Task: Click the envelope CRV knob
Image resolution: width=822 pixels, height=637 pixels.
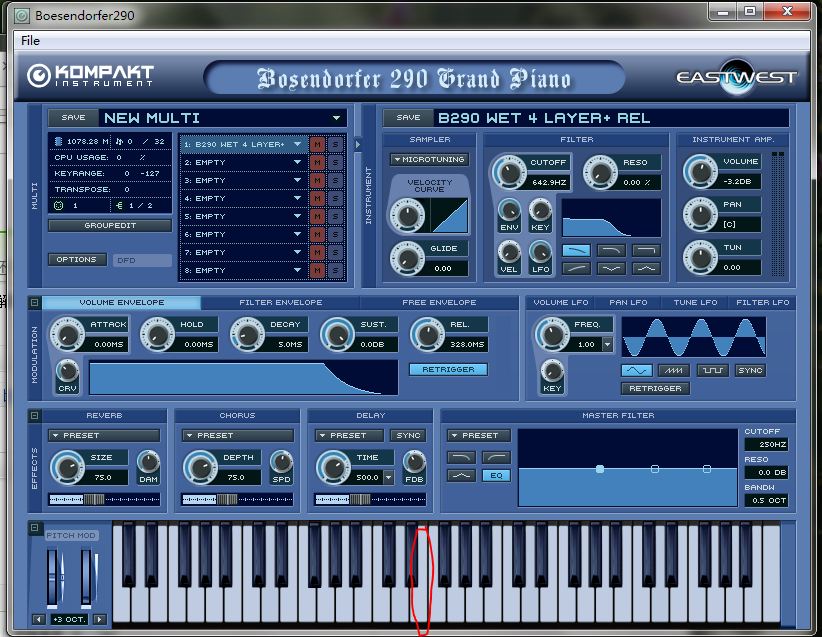Action: (x=67, y=371)
